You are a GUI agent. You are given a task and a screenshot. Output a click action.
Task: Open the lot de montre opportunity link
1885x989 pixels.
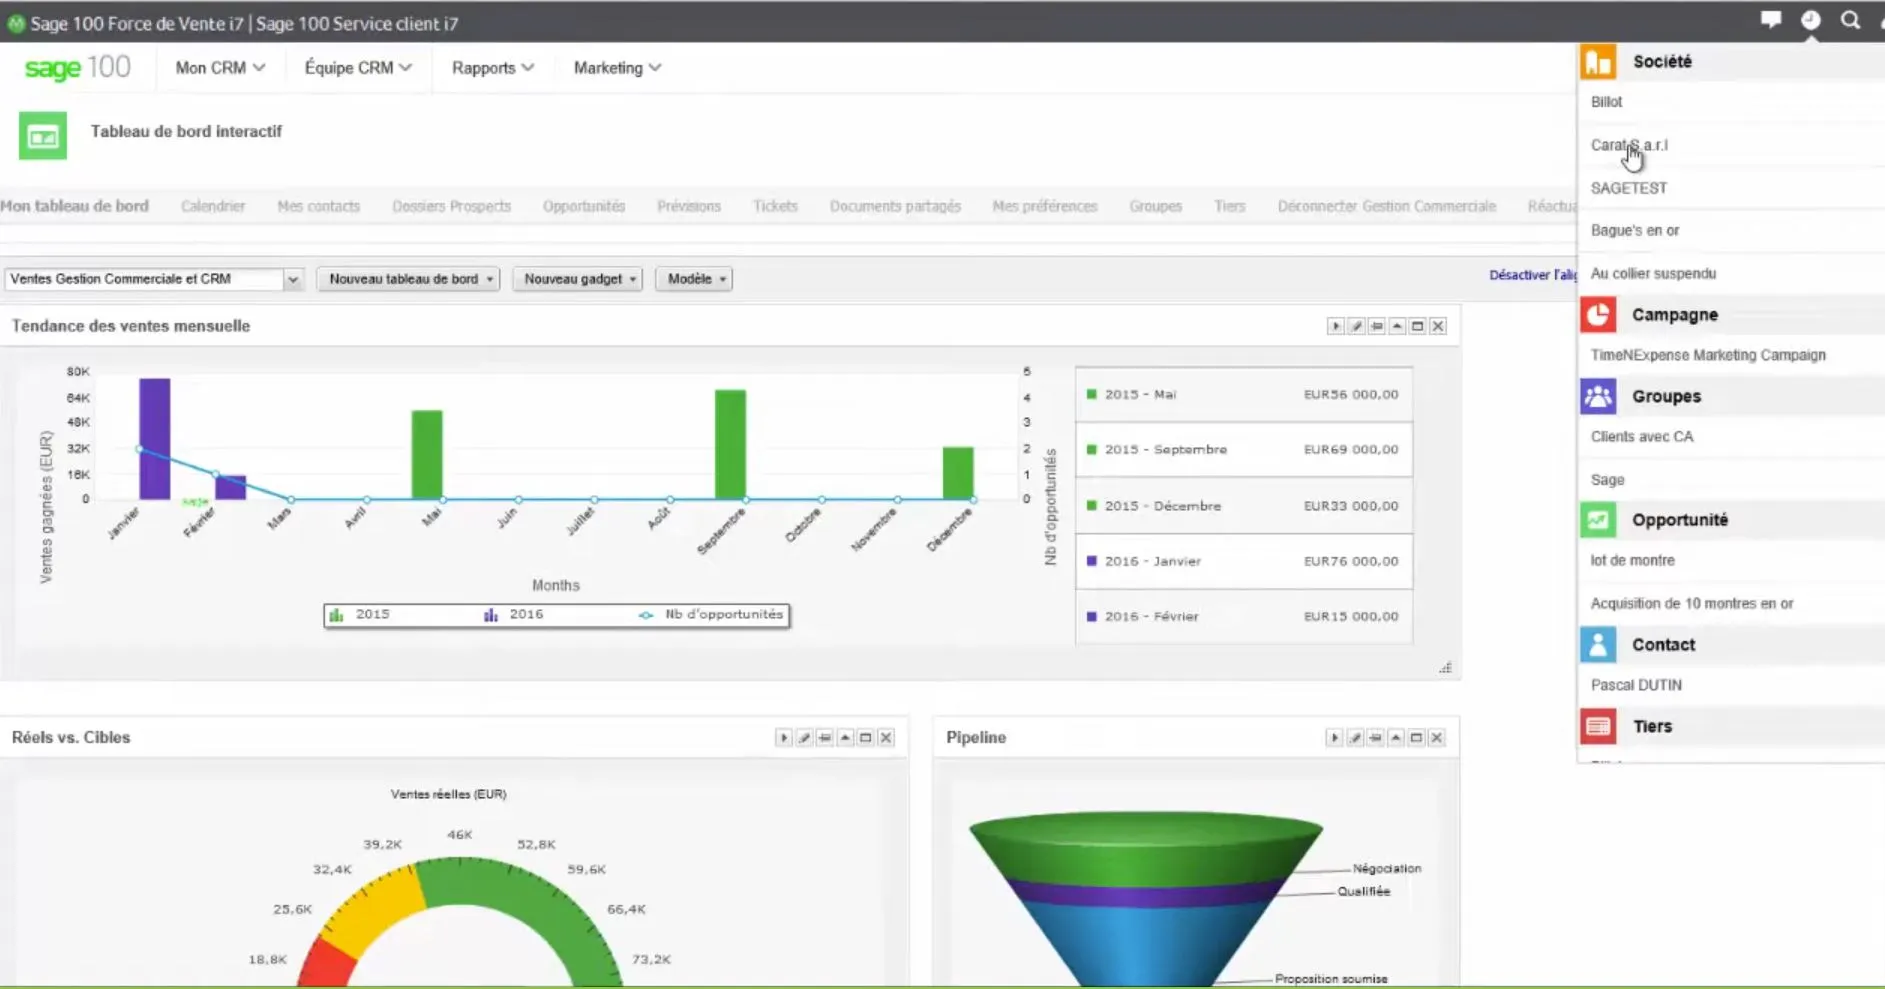click(x=1632, y=560)
